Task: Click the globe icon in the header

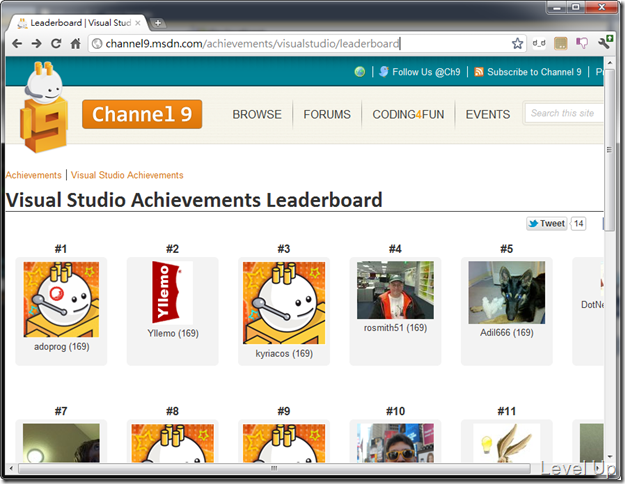Action: click(x=360, y=72)
